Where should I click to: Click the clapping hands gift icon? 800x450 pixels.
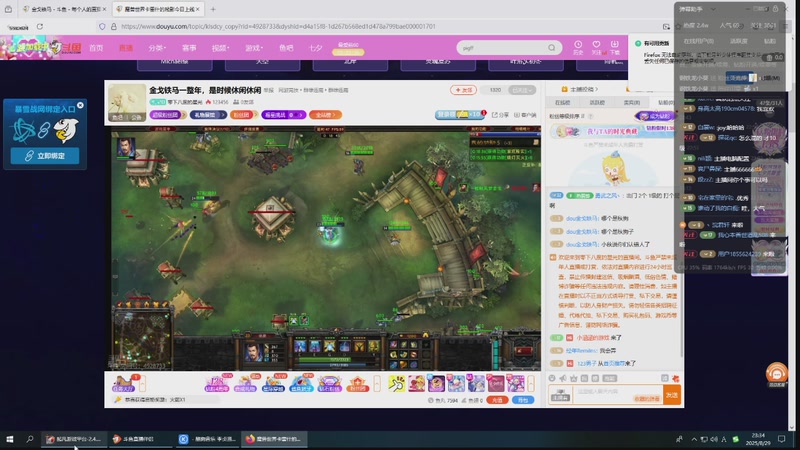coord(396,383)
